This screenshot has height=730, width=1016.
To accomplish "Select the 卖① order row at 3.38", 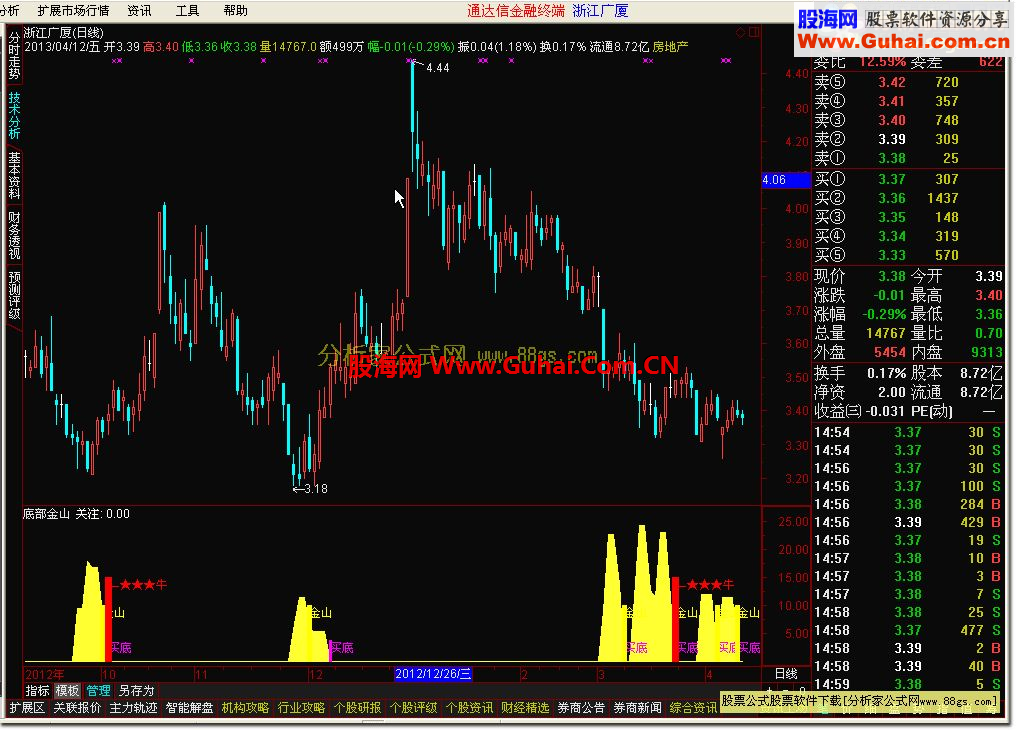I will click(908, 158).
